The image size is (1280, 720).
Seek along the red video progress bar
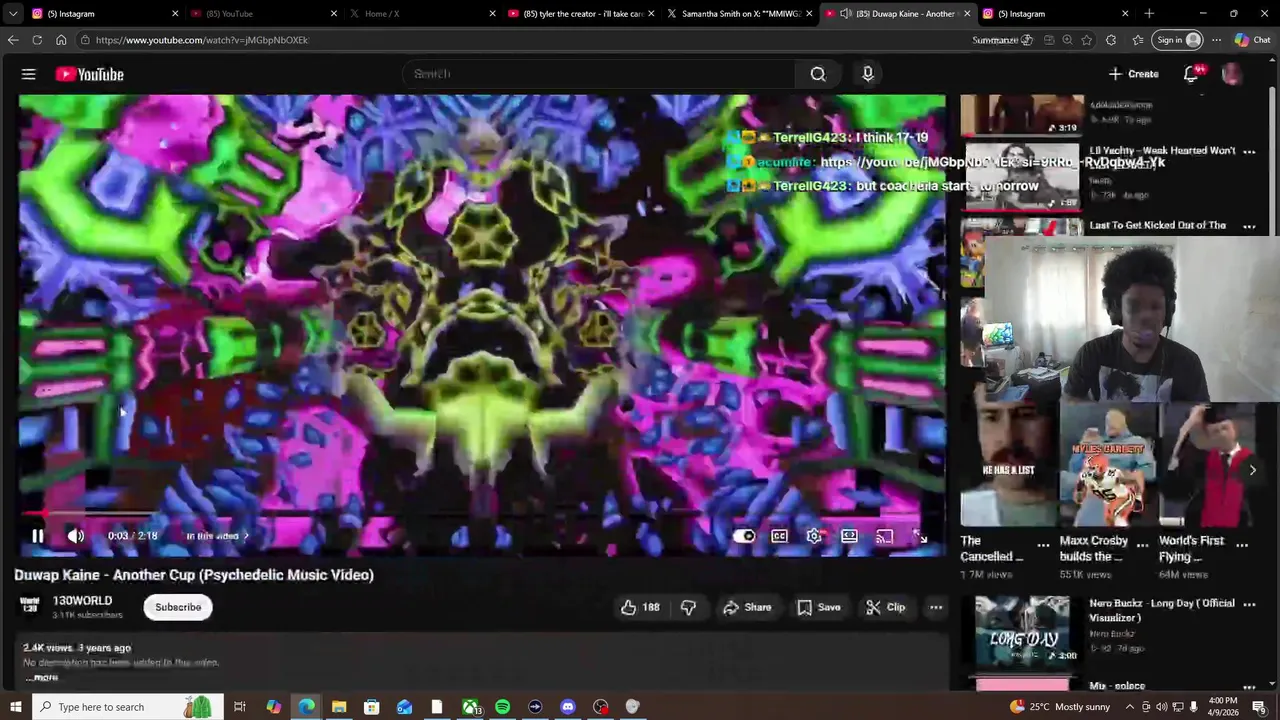click(x=481, y=513)
